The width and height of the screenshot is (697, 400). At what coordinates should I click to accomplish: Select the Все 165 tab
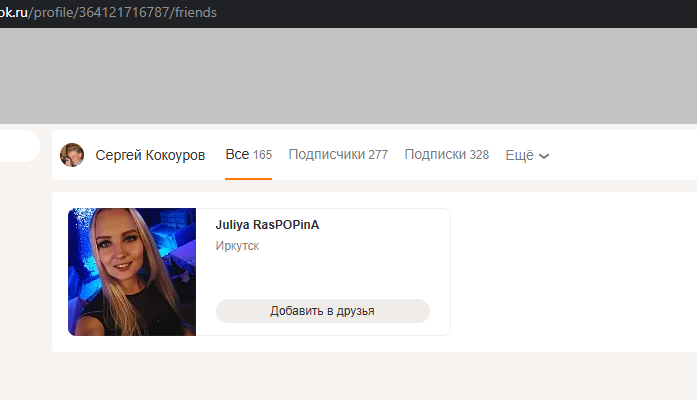[248, 155]
